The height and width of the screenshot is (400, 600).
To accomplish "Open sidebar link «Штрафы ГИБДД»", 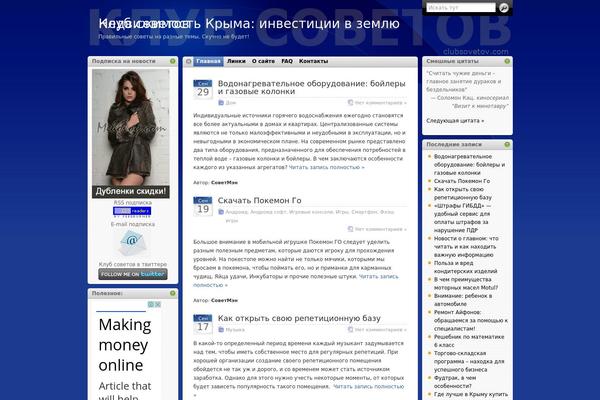I will coord(462,218).
